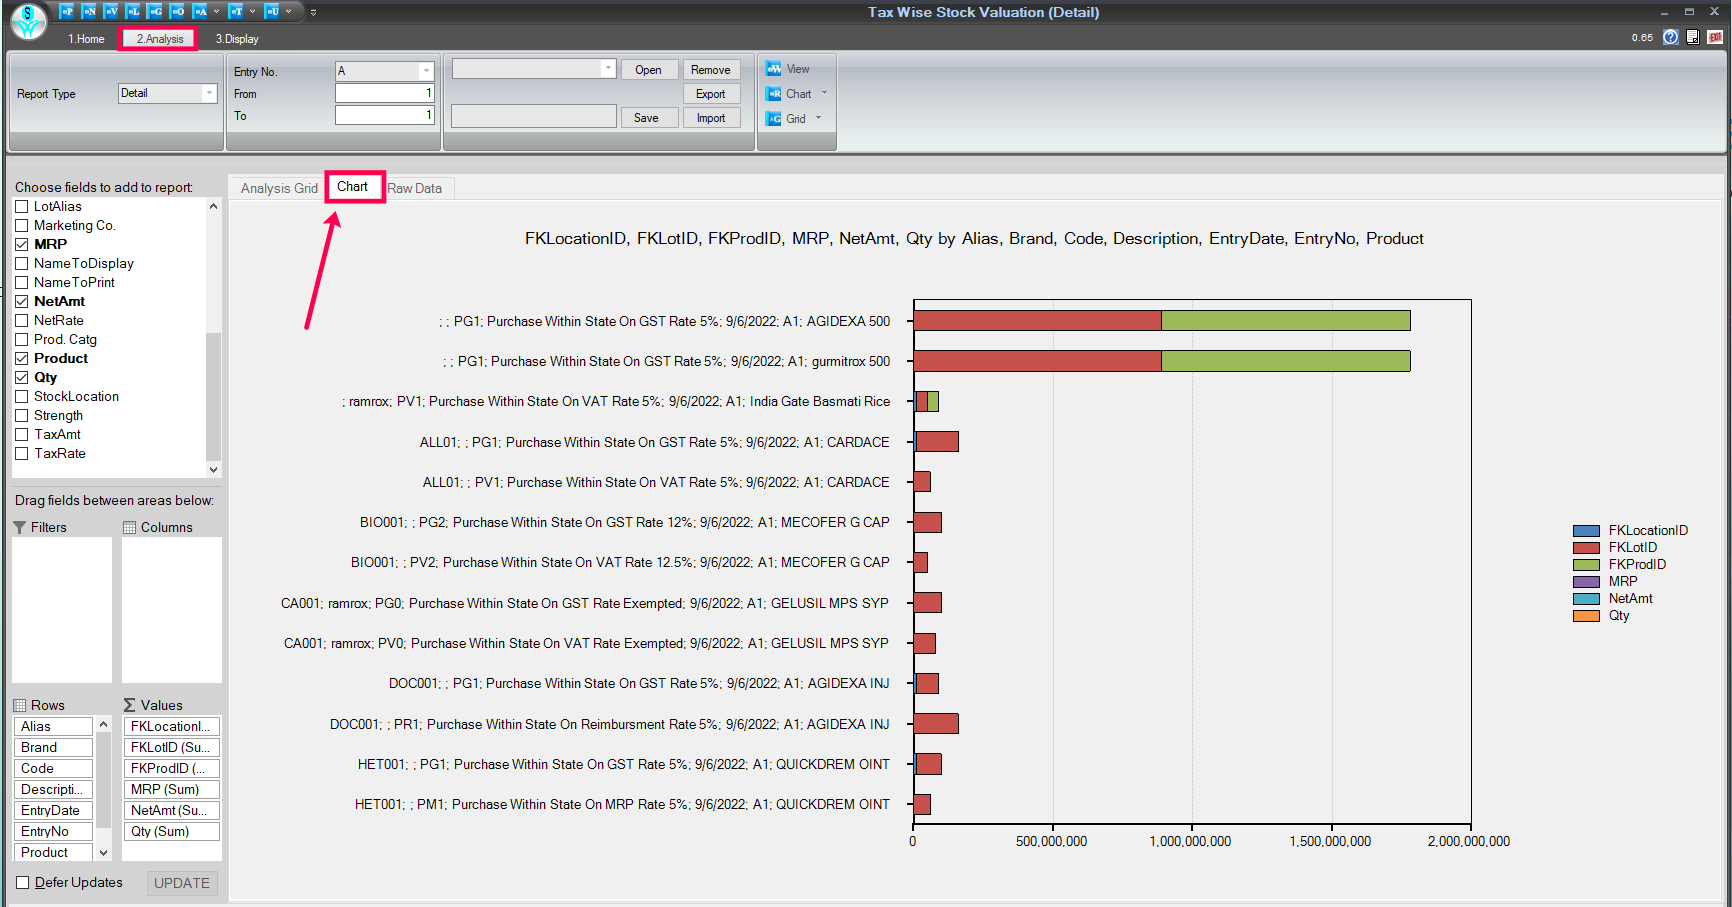1732x907 pixels.
Task: Click the Export button
Action: pos(711,94)
